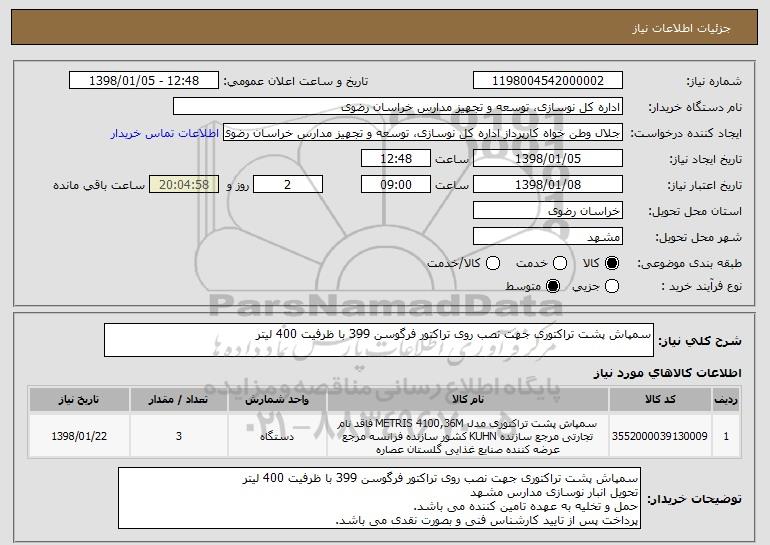Click the نوع فرآیند خرید label
The width and height of the screenshot is (770, 545).
[x=701, y=286]
